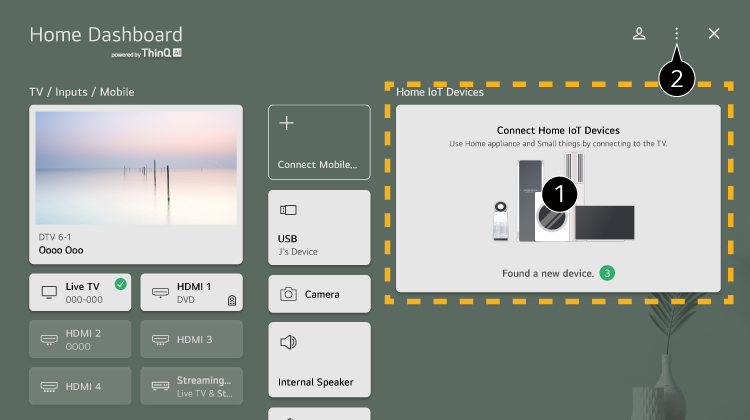Image resolution: width=750 pixels, height=420 pixels.
Task: Click the HDMI 1 port icon
Action: point(160,292)
